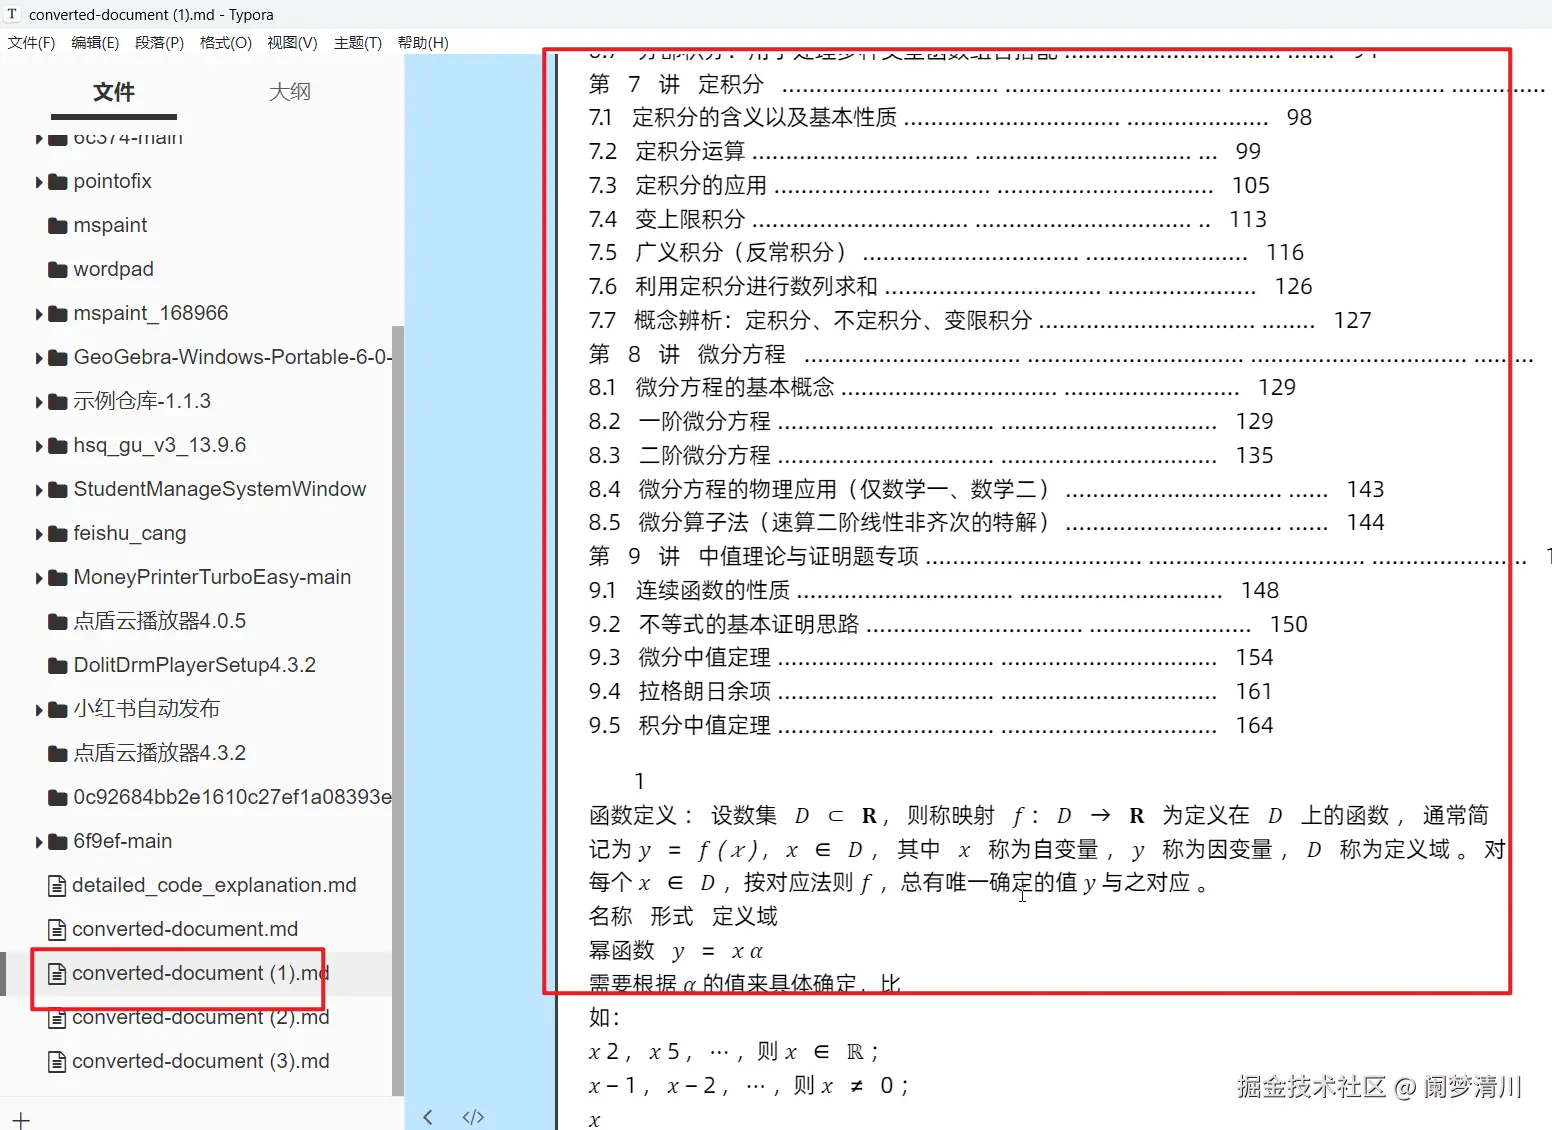Click the text '8.2 一阶微分方程'

click(x=680, y=422)
